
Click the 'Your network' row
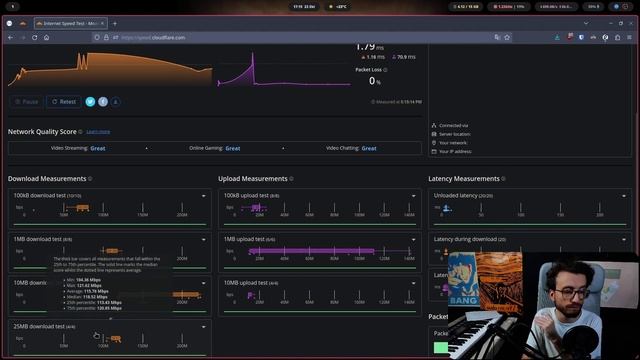pos(449,143)
